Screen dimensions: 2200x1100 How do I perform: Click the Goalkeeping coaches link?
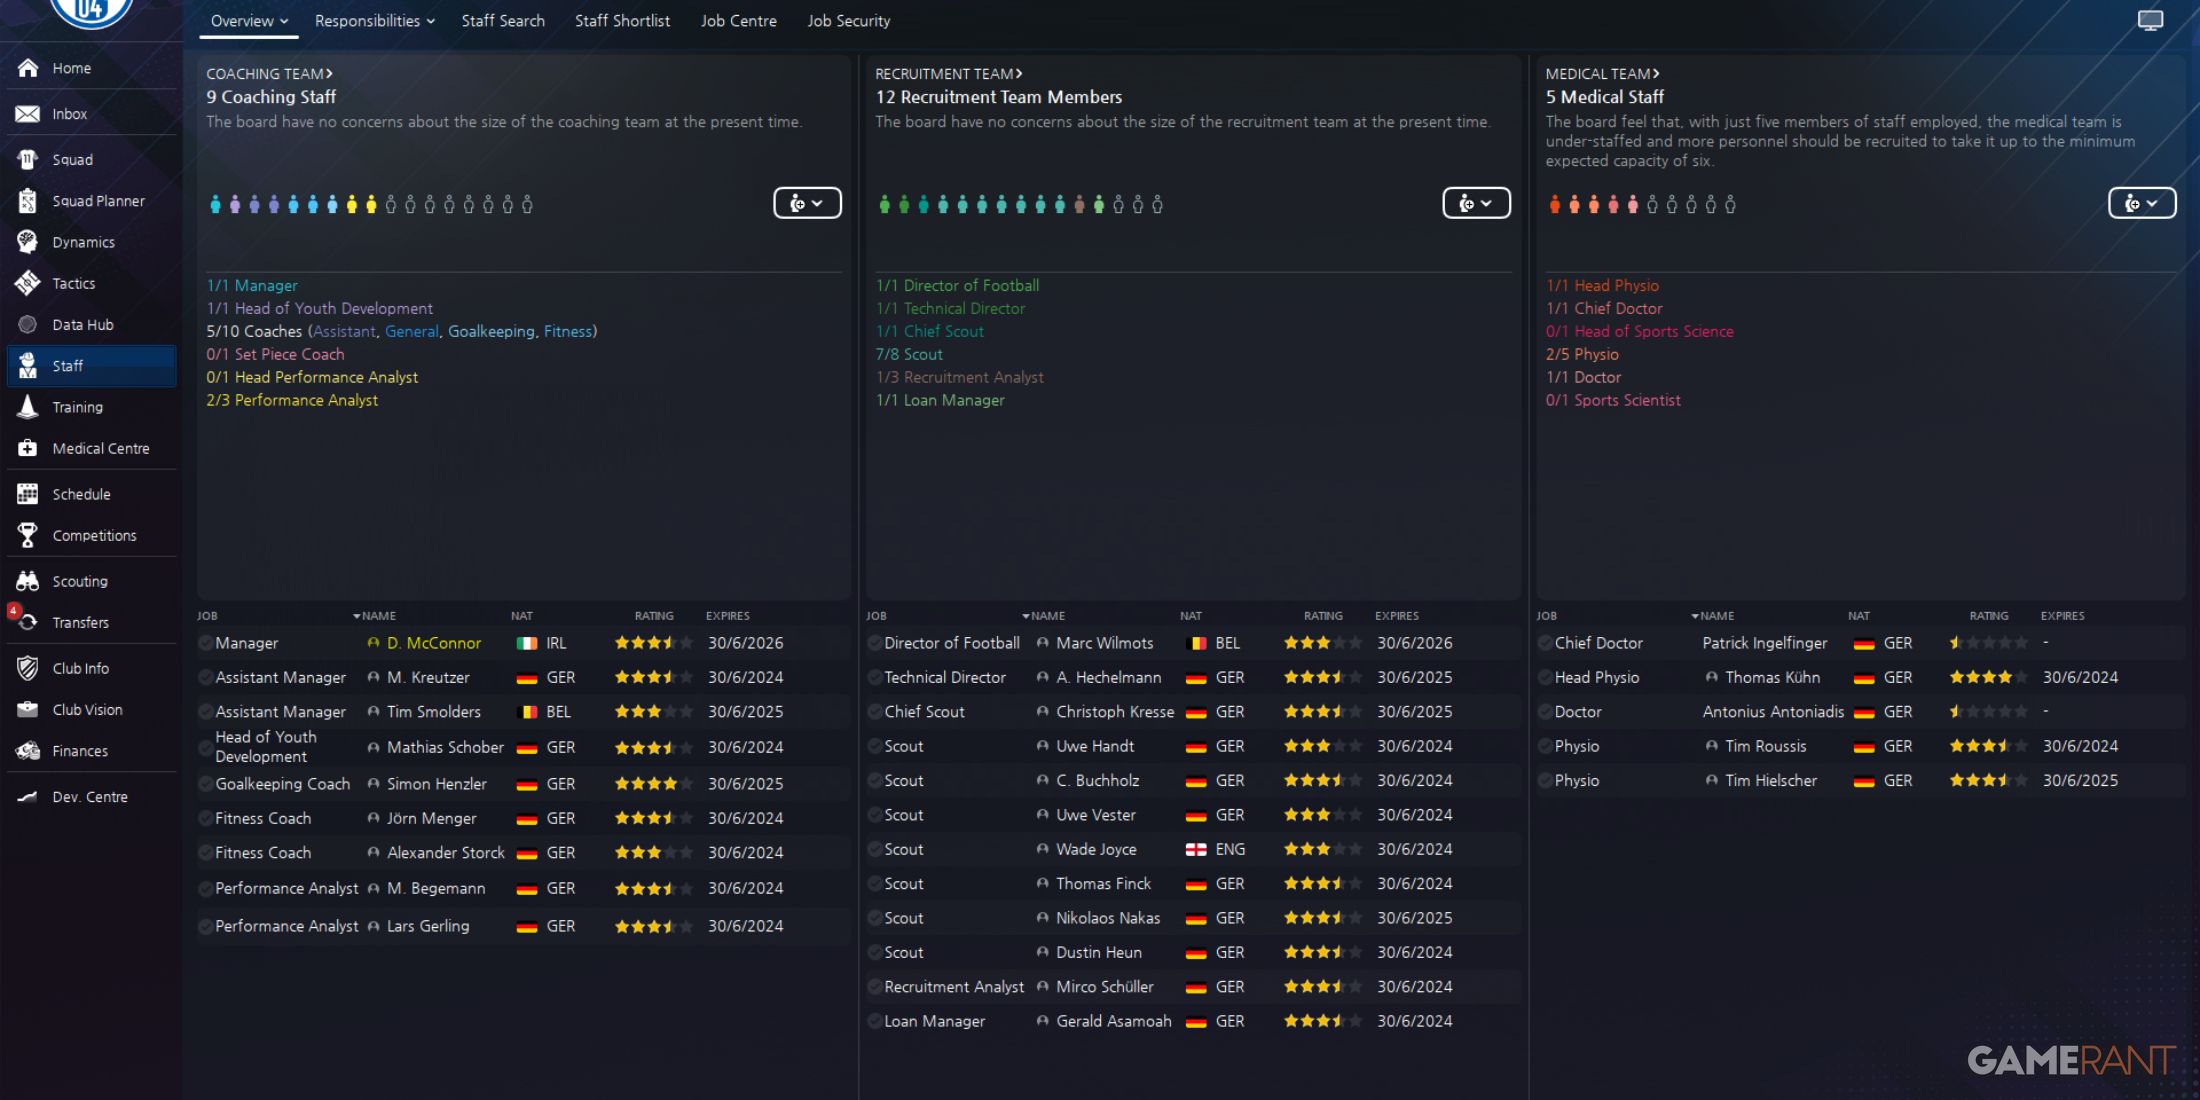[x=491, y=331]
